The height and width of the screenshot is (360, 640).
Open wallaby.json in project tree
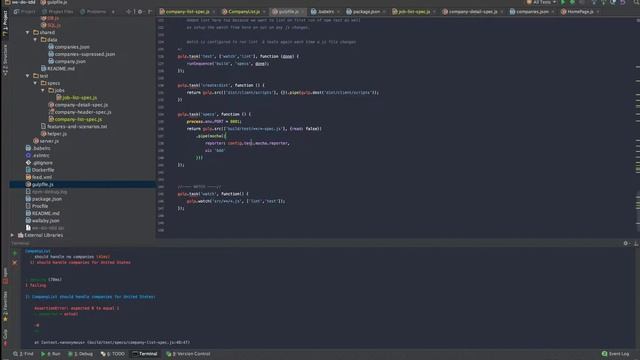(x=42, y=221)
